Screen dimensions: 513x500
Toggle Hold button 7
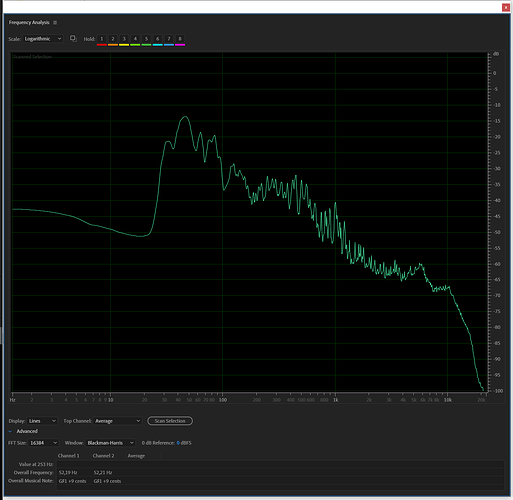point(169,39)
